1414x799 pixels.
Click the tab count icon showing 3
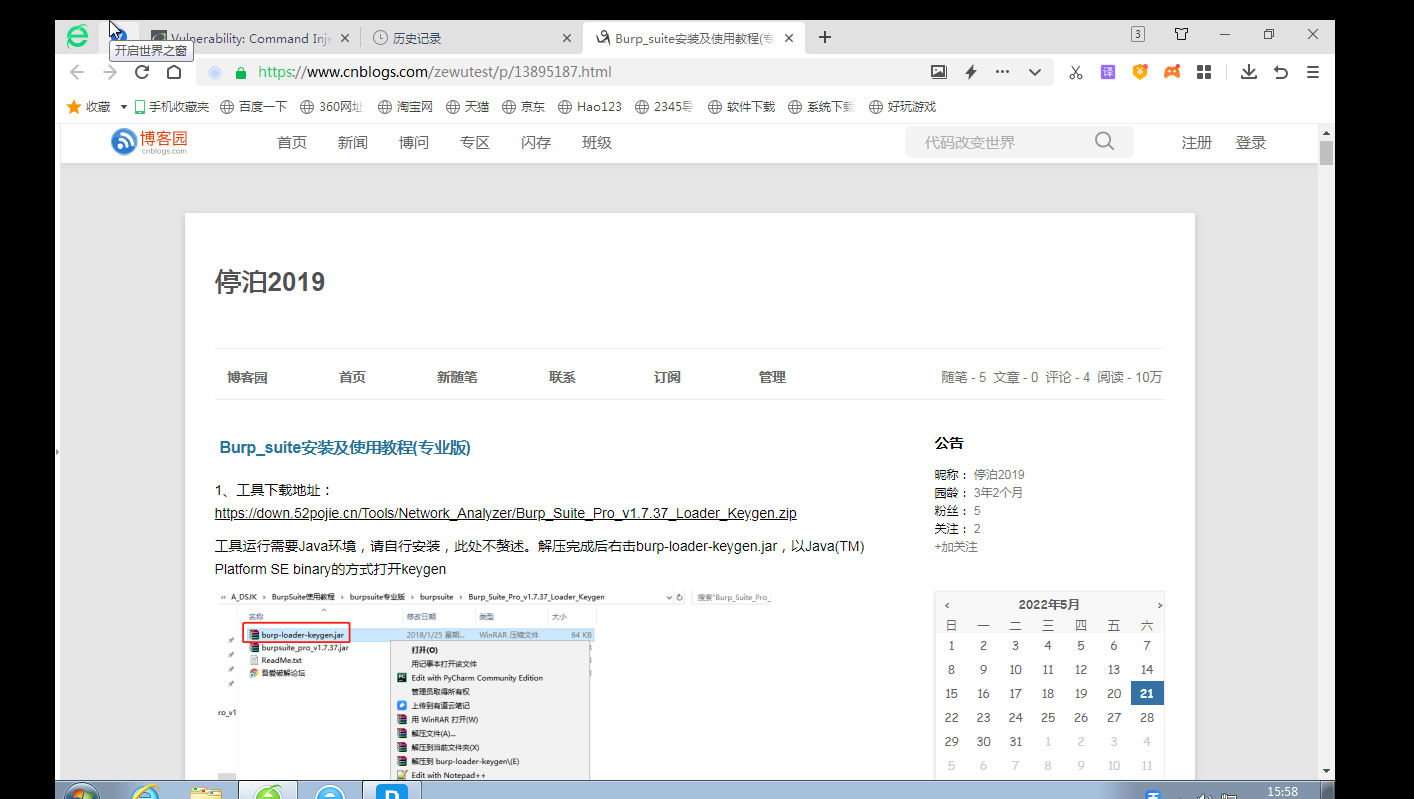coord(1138,34)
